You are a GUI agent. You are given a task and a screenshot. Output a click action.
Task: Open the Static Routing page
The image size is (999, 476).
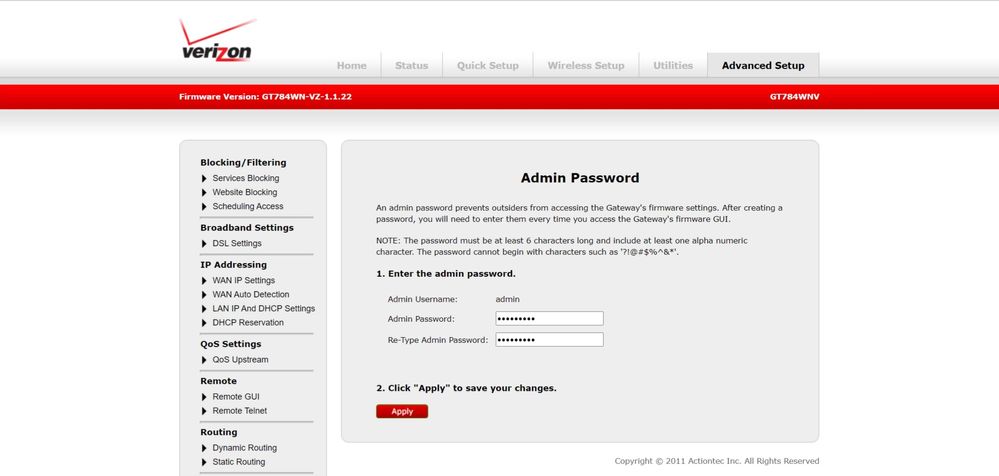(239, 462)
